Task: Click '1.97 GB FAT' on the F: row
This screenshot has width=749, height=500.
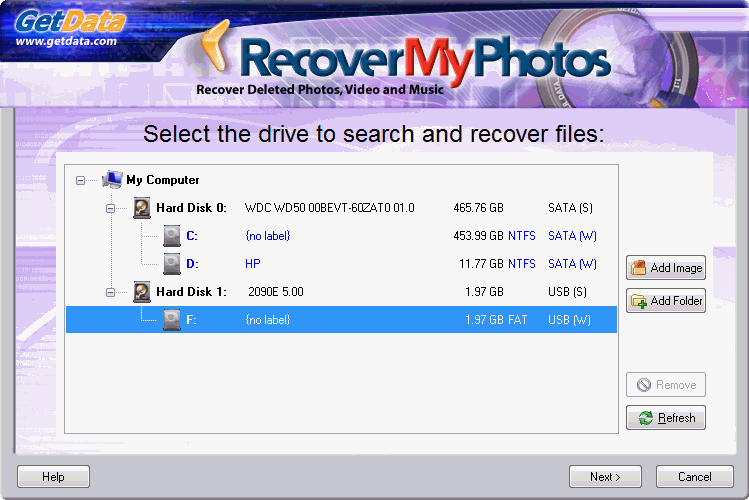Action: click(x=496, y=320)
